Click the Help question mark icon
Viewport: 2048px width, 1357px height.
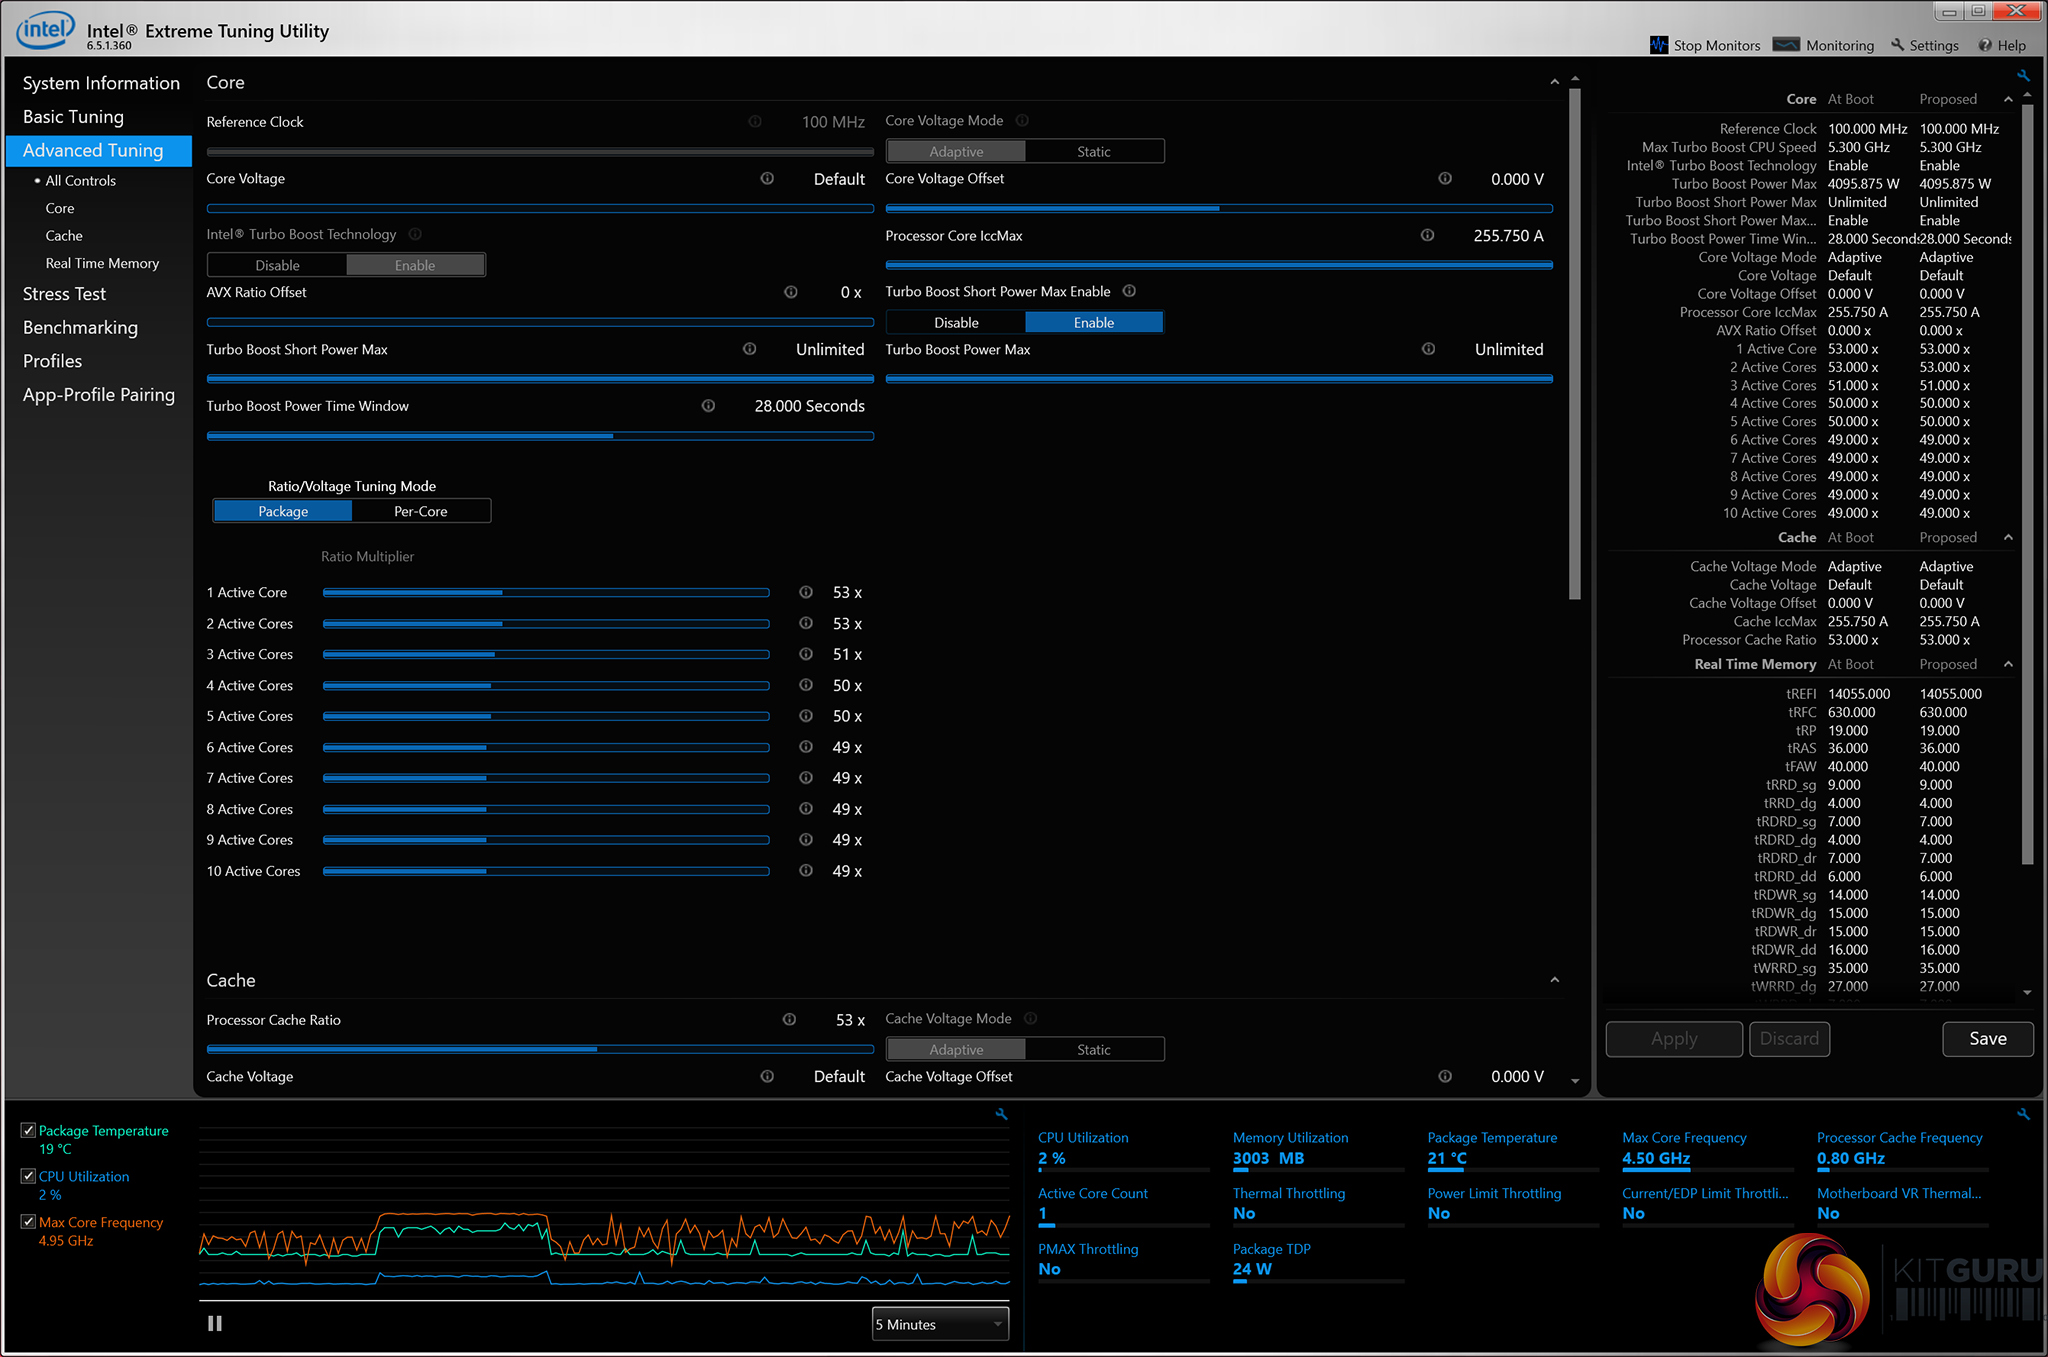(x=1985, y=45)
